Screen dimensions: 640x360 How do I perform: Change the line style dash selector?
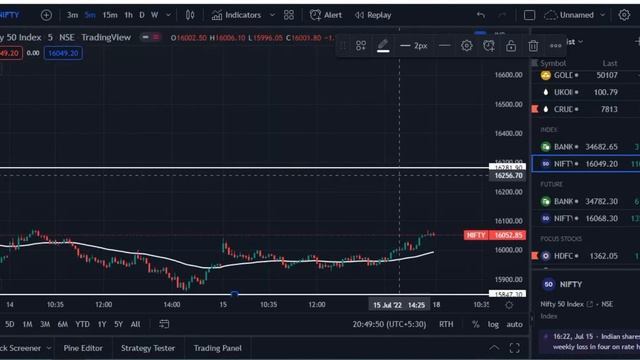click(x=444, y=46)
